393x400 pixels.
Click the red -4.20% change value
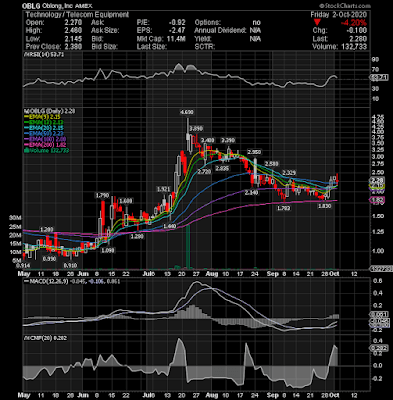coord(353,23)
